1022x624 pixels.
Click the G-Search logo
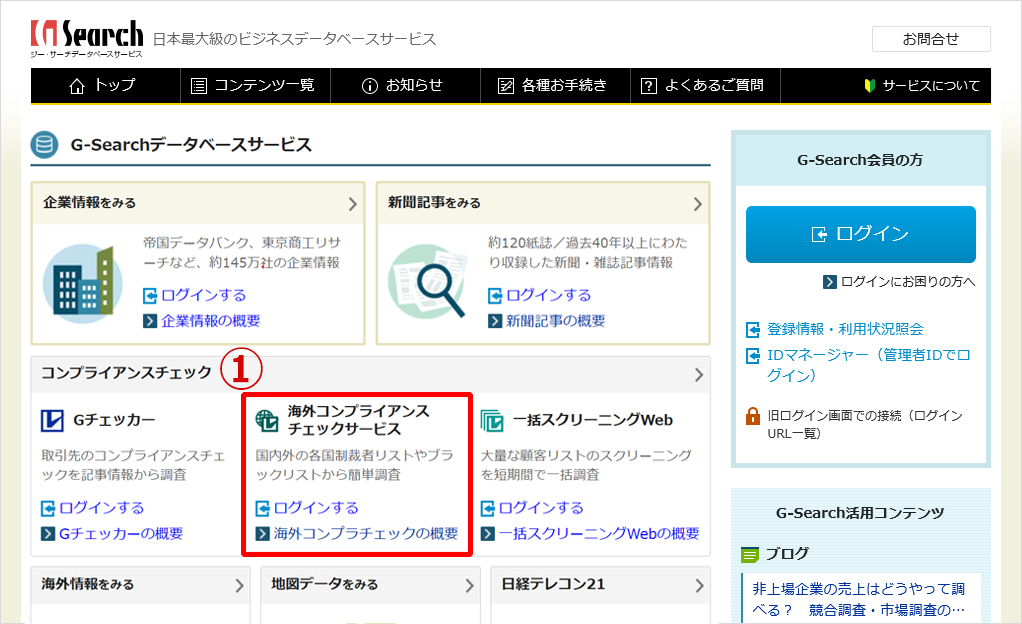point(87,39)
